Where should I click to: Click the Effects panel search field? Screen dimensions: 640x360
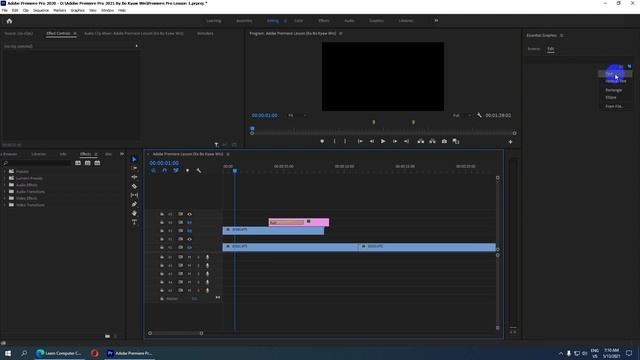37,163
